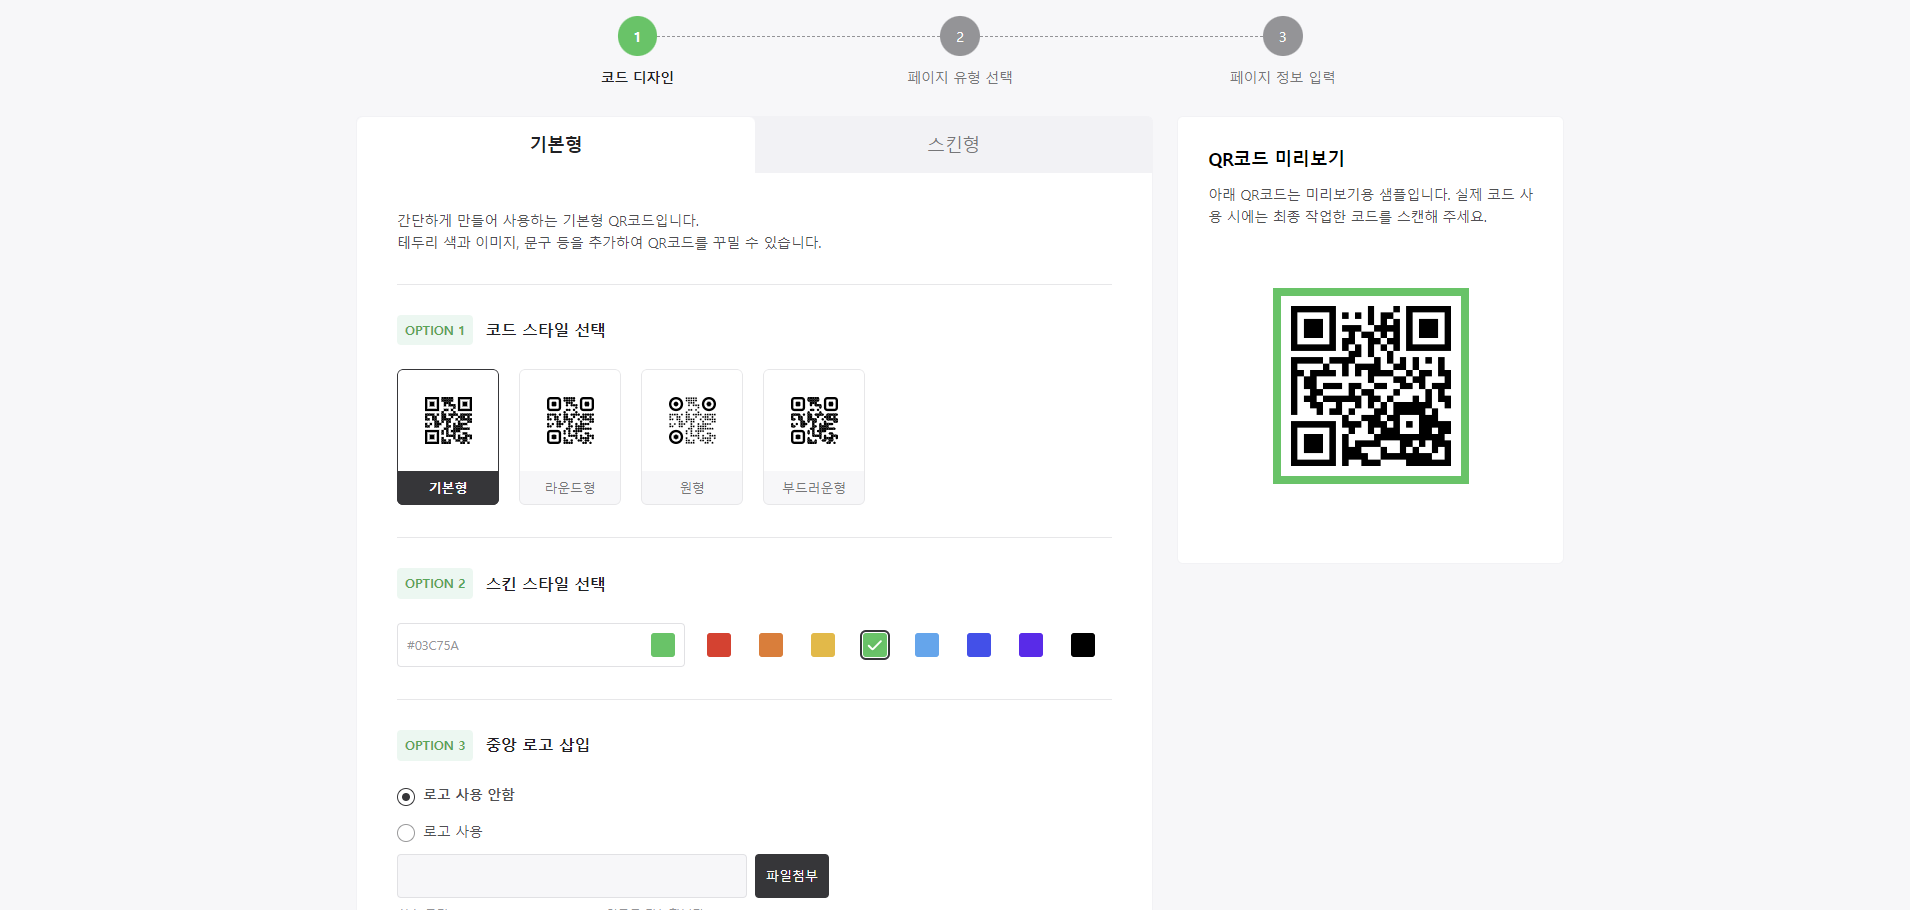This screenshot has width=1910, height=910.
Task: Select the 원형 code style card
Action: click(692, 437)
